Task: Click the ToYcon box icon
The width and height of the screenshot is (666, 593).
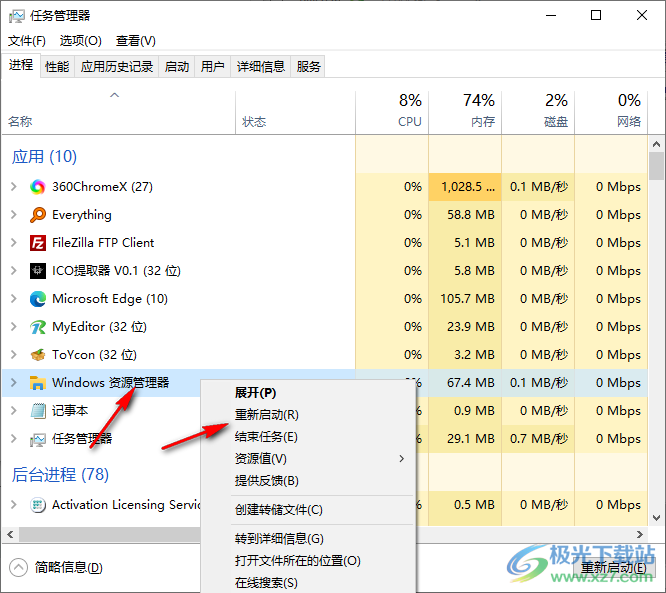Action: click(37, 355)
